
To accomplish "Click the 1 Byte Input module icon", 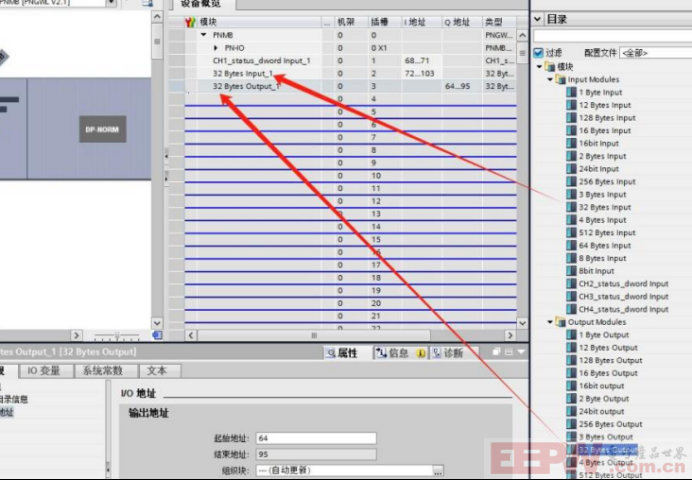I will (571, 92).
